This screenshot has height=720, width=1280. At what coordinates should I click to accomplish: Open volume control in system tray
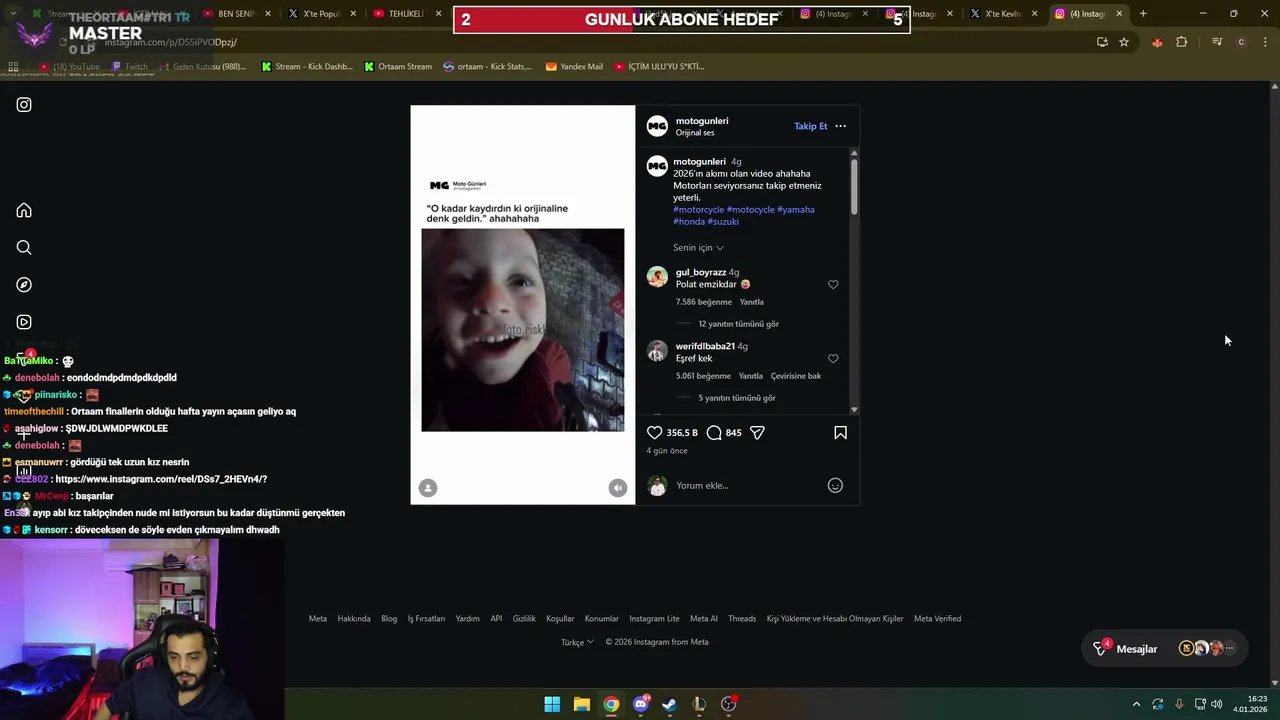coord(1217,704)
